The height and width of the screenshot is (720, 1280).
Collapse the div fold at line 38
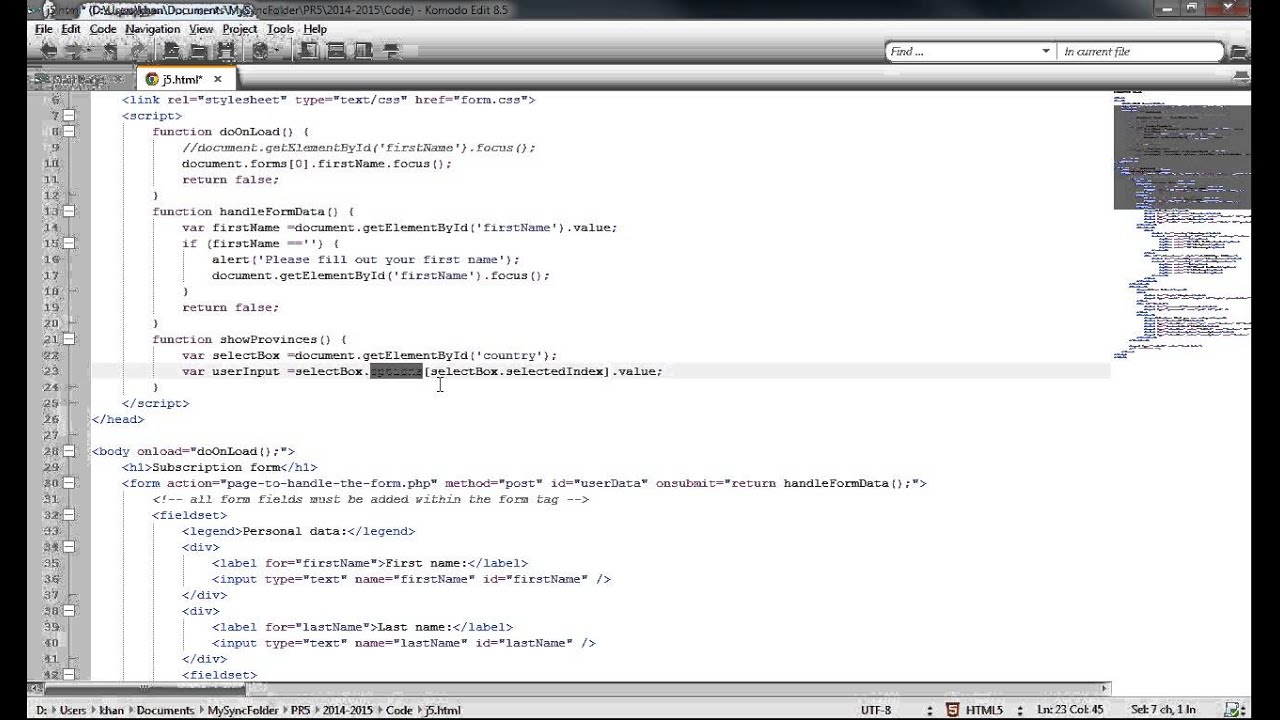[x=69, y=612]
